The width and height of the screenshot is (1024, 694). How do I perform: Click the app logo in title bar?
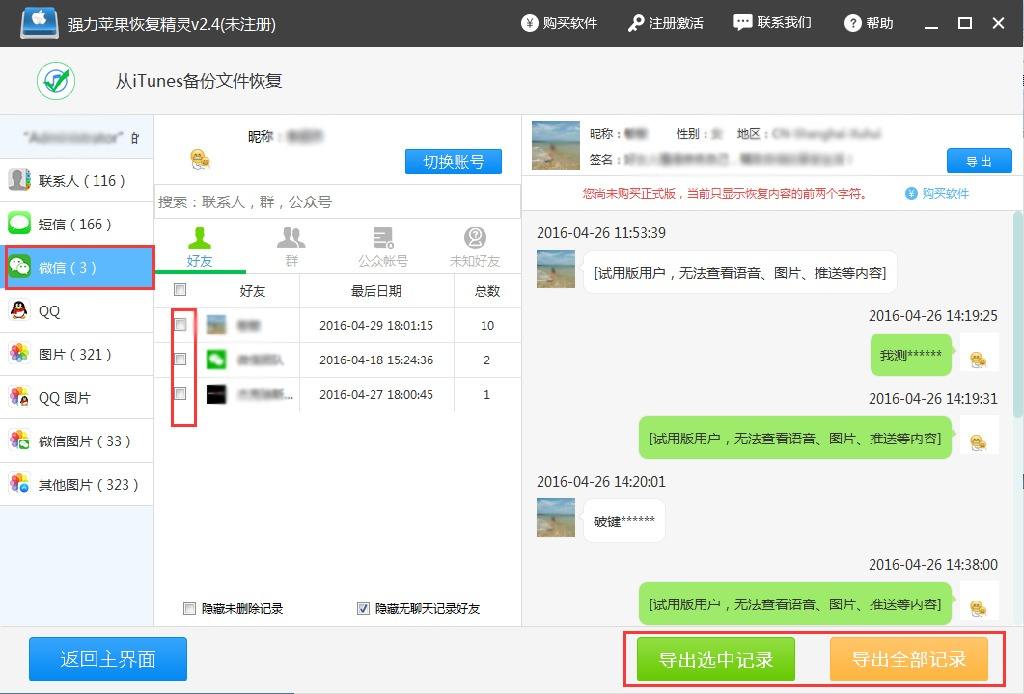click(x=39, y=22)
